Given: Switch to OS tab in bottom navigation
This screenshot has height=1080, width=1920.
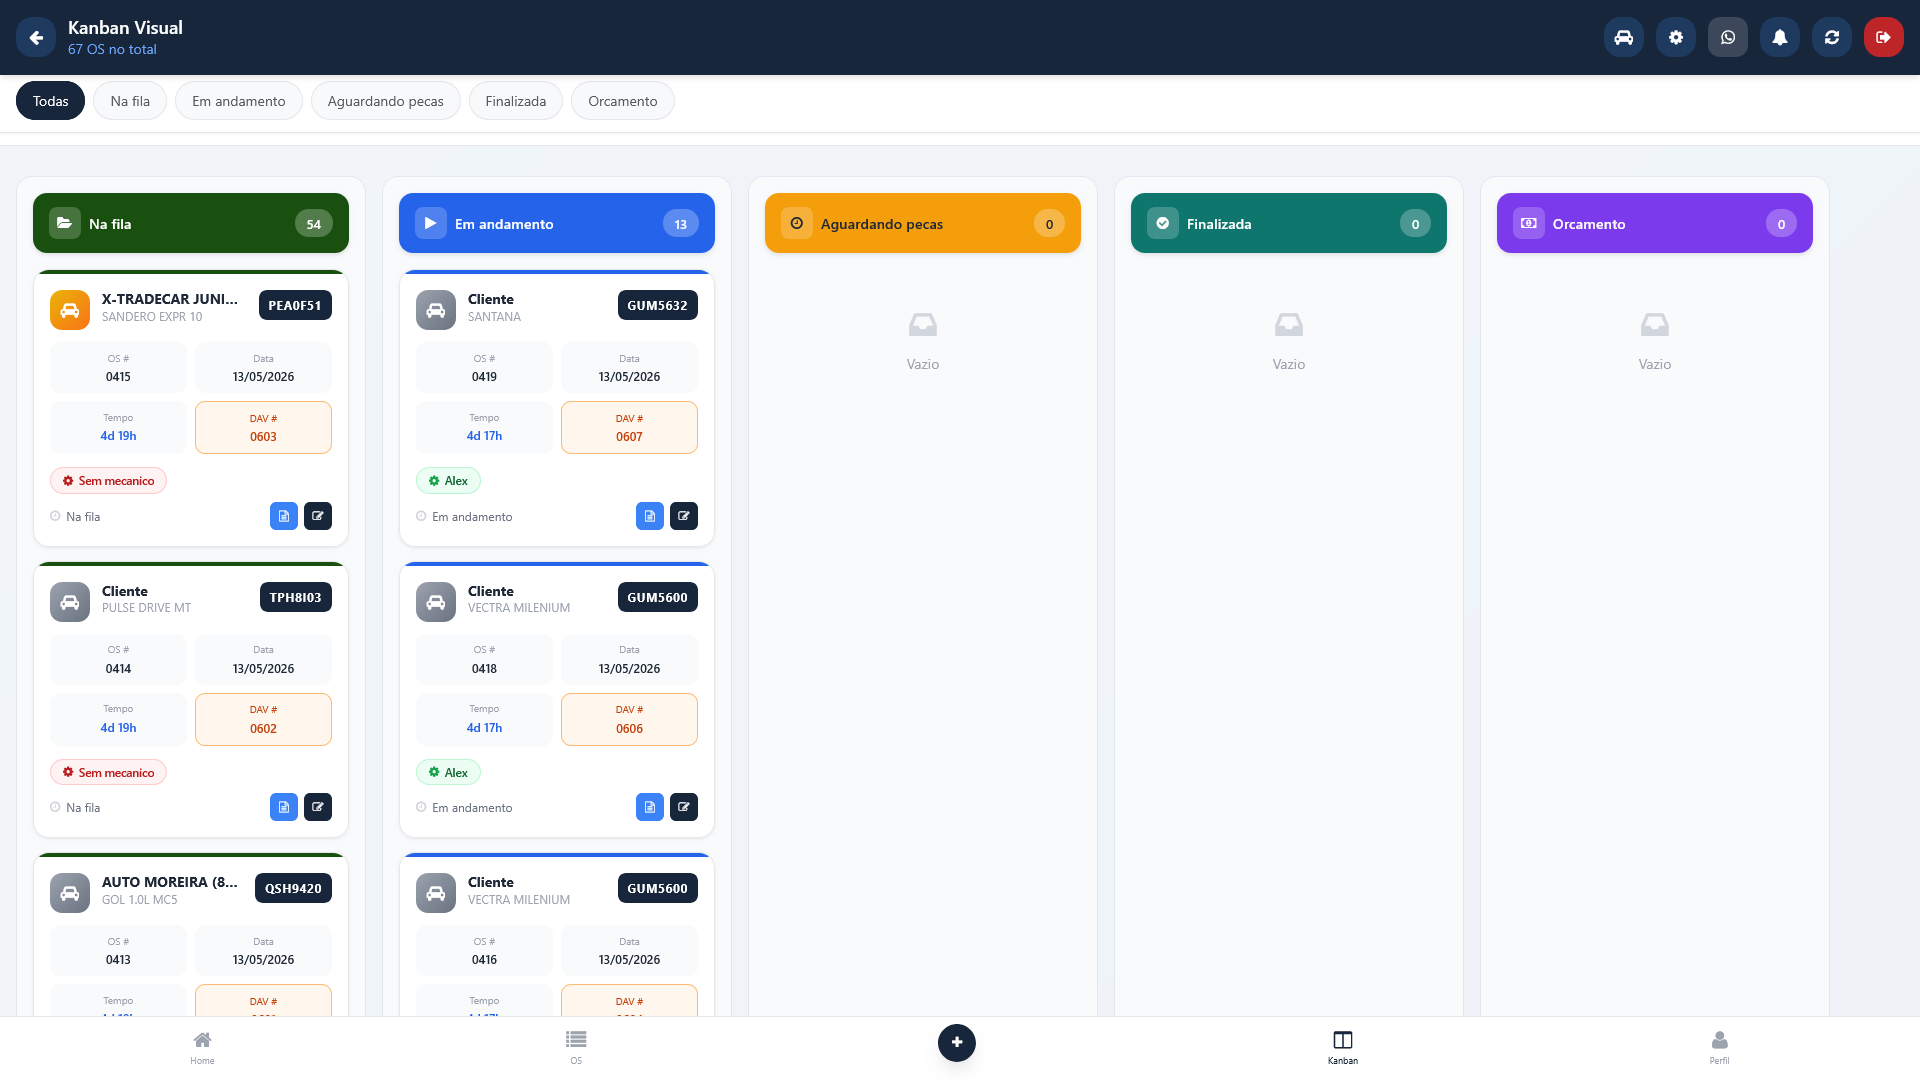Looking at the screenshot, I should coord(576,1048).
